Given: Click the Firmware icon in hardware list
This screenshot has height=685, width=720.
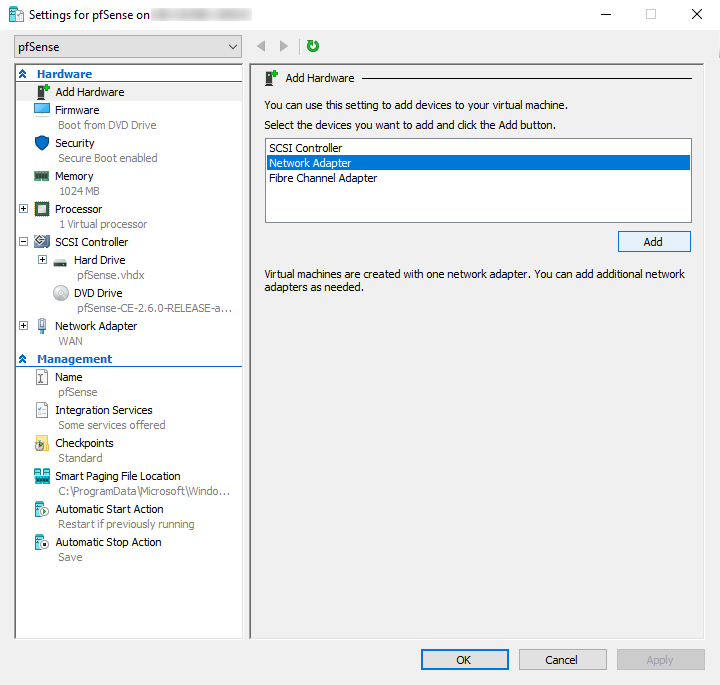Looking at the screenshot, I should [x=41, y=110].
